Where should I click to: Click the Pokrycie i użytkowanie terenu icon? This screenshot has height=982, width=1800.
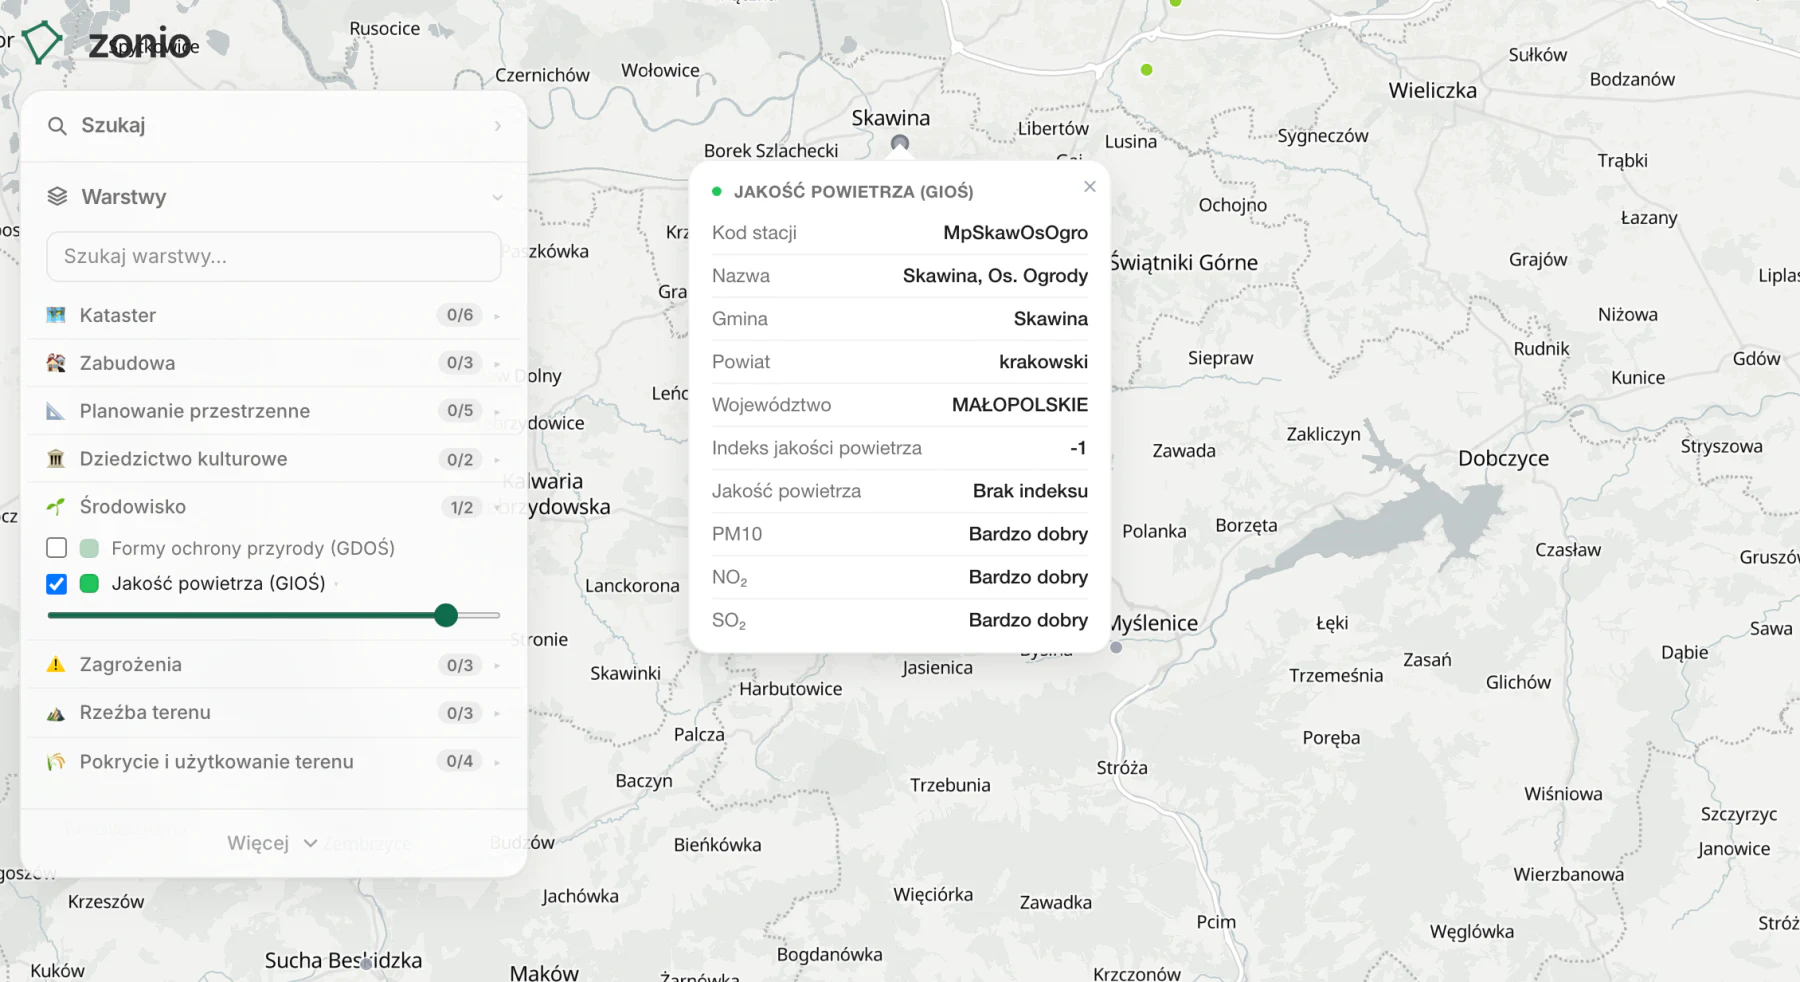click(56, 762)
